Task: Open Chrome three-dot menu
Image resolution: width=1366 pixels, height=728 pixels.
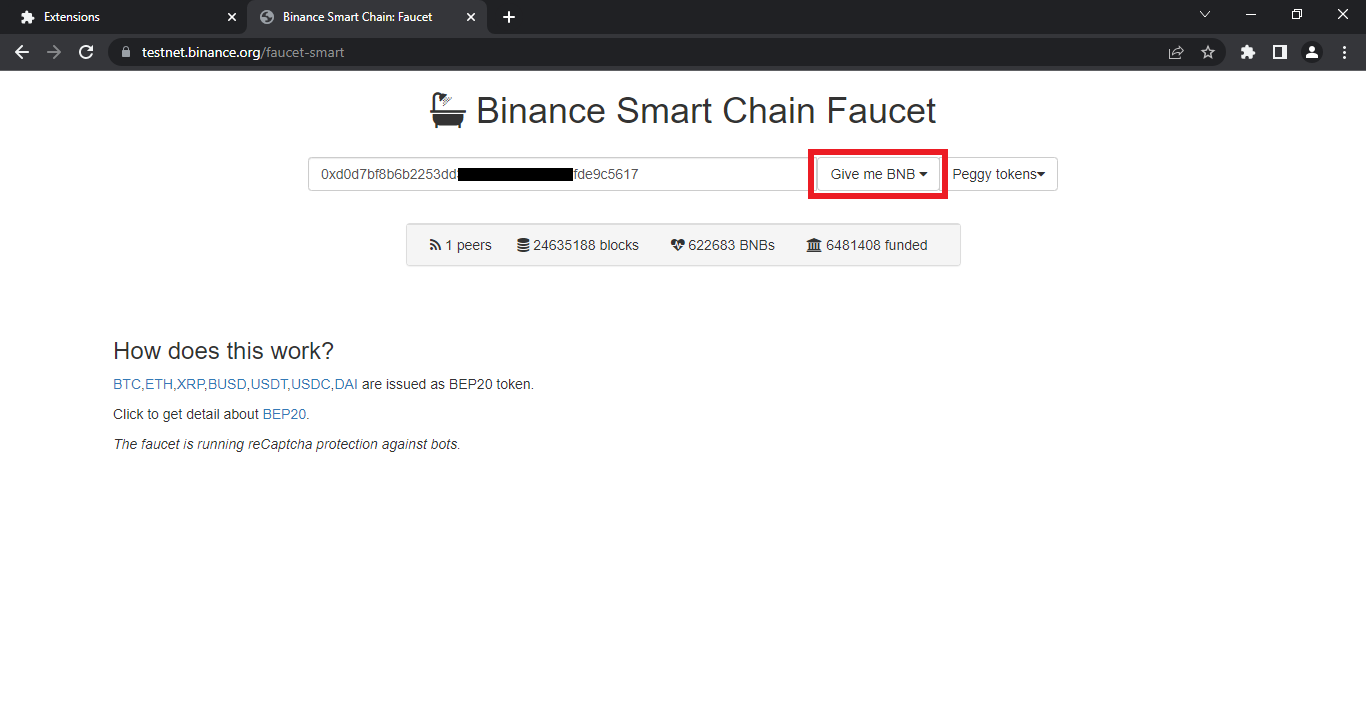Action: point(1344,52)
